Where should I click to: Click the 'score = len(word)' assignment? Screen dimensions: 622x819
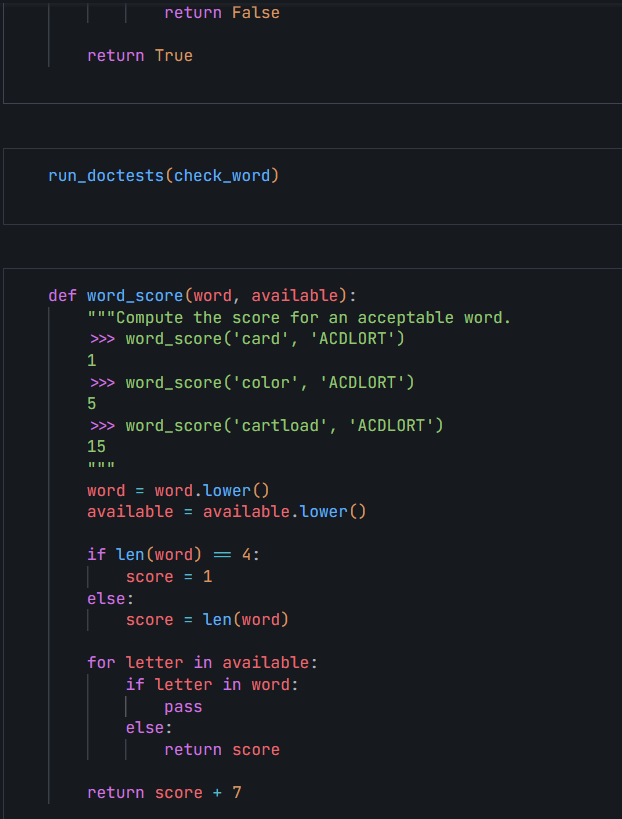point(207,619)
